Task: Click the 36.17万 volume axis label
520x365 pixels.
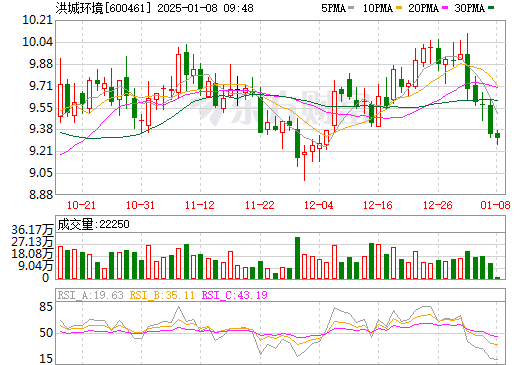Action: (x=32, y=230)
